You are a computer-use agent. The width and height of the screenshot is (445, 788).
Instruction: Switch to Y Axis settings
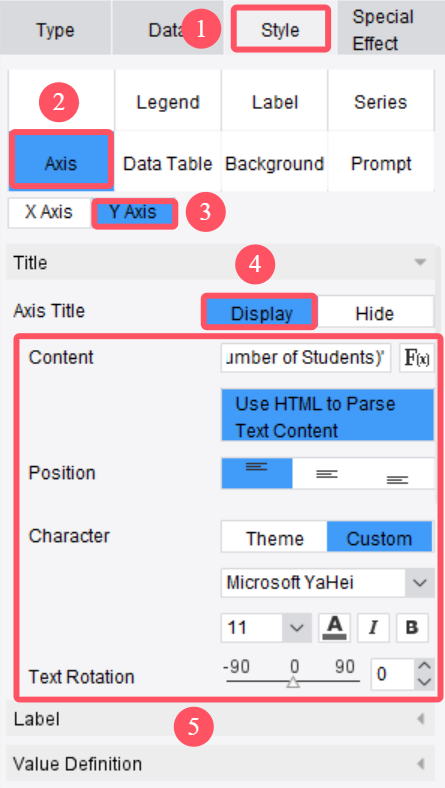(x=134, y=212)
